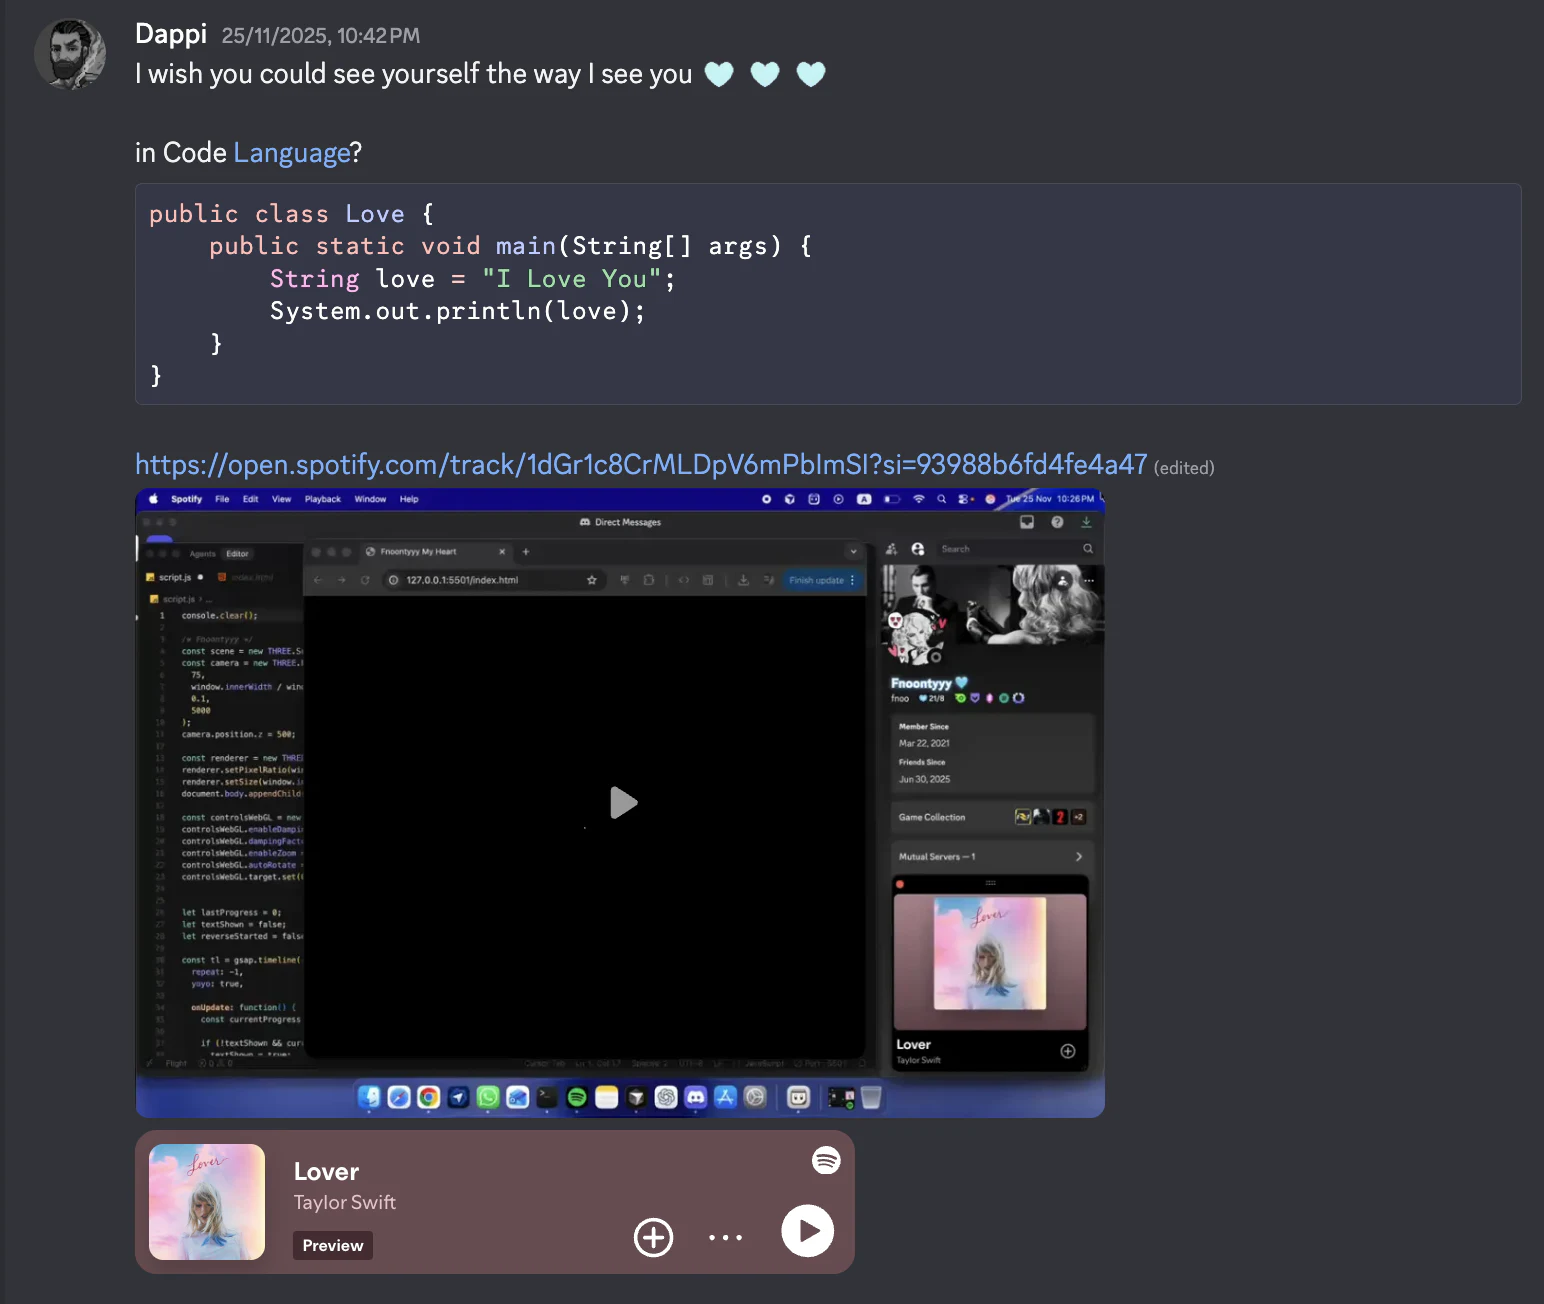
Task: Play the attached screen recording video
Action: 623,802
